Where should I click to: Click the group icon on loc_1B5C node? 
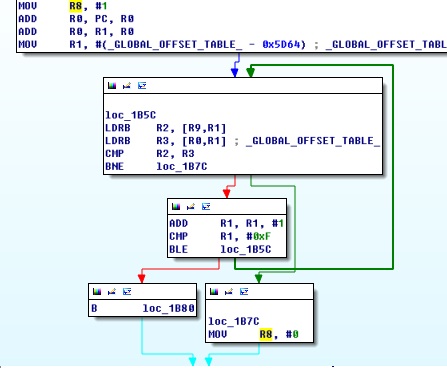tap(142, 86)
